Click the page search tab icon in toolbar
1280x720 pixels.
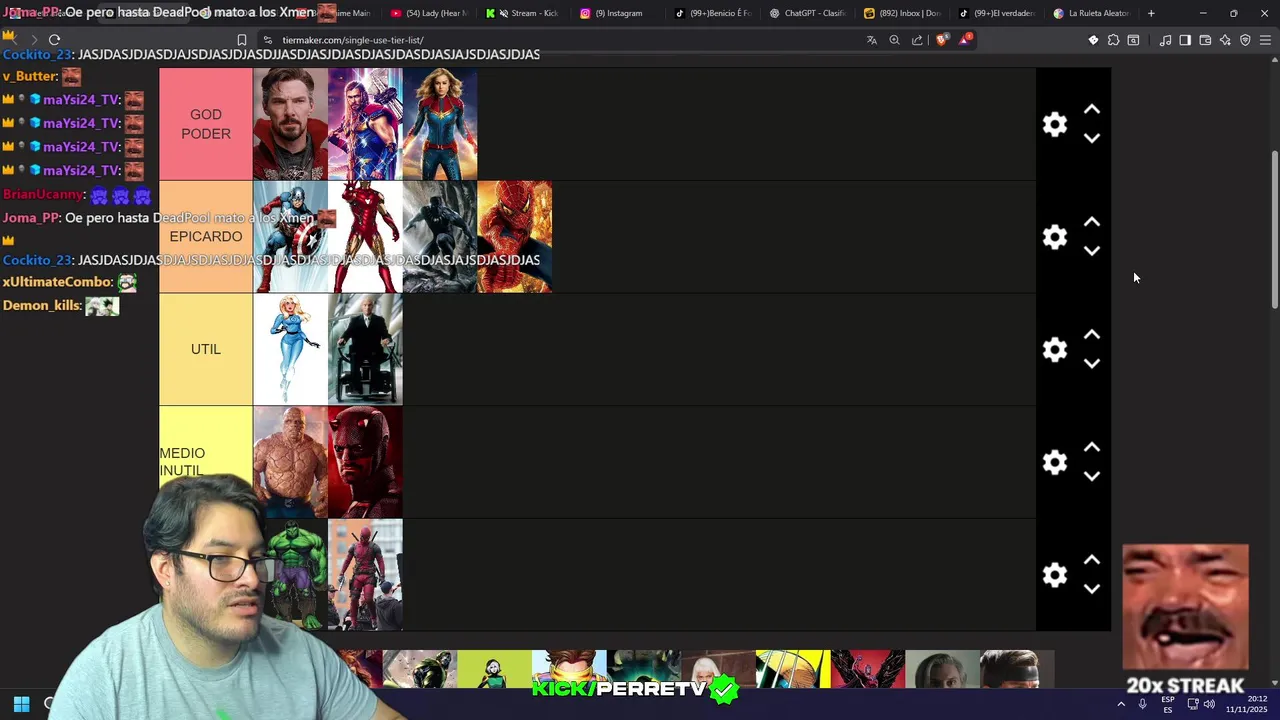1133,40
